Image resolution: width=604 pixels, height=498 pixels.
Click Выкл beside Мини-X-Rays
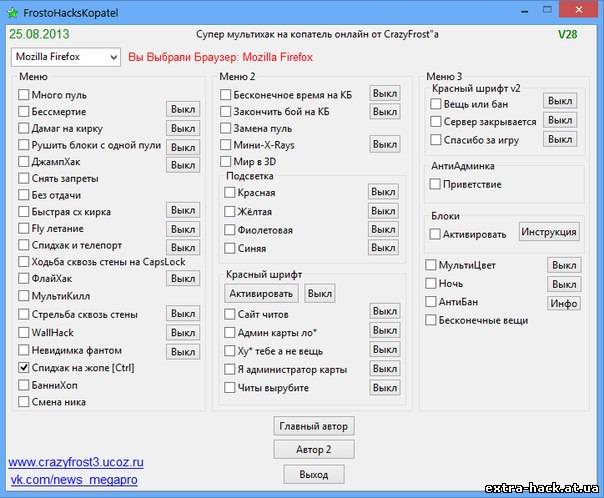pos(384,144)
